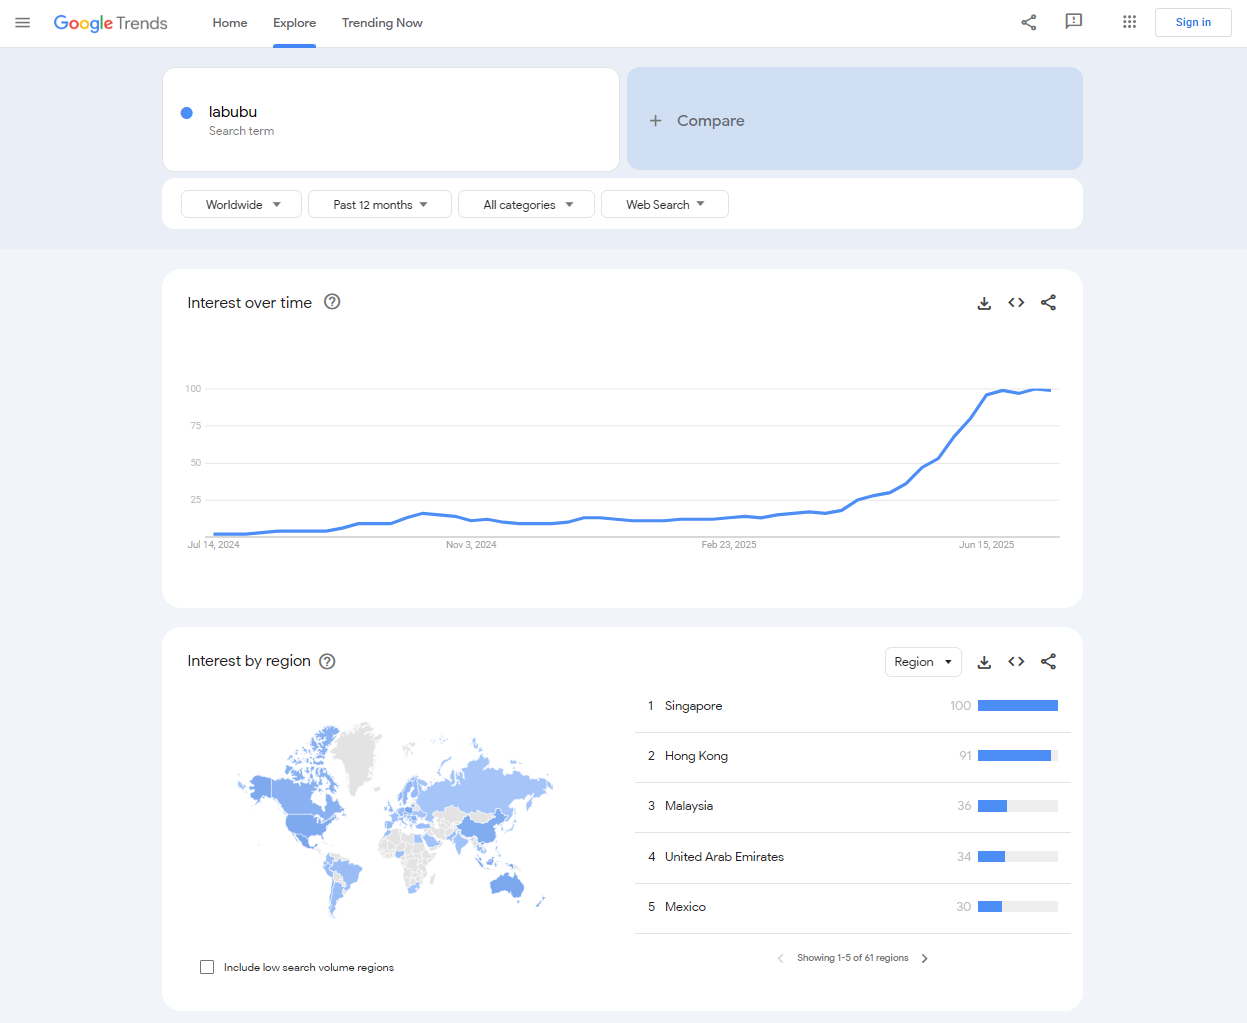Click the Jun 15, 2025 axis label

[986, 545]
